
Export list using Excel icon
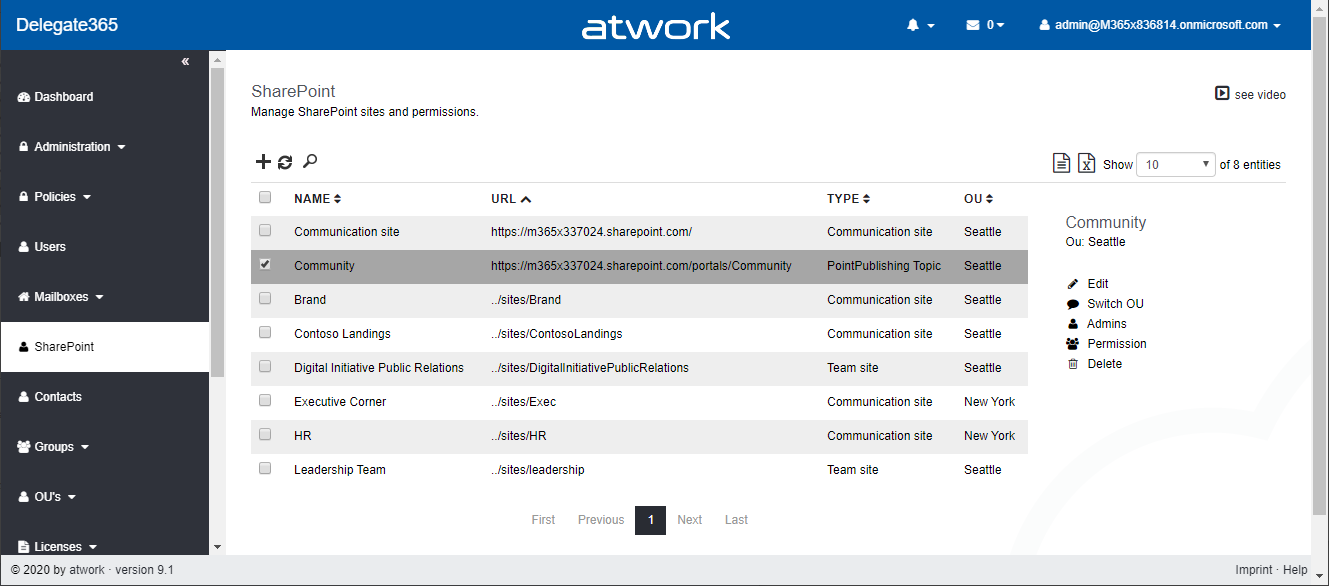tap(1086, 163)
